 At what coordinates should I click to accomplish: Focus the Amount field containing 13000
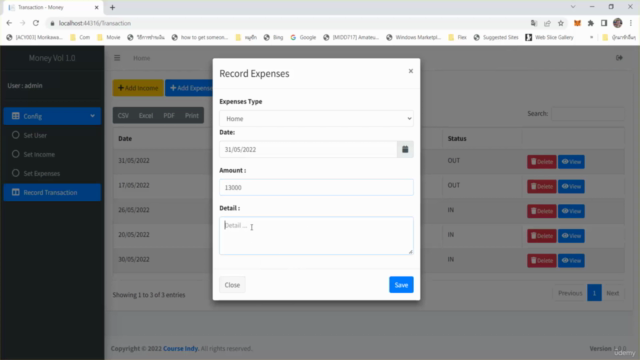[316, 187]
